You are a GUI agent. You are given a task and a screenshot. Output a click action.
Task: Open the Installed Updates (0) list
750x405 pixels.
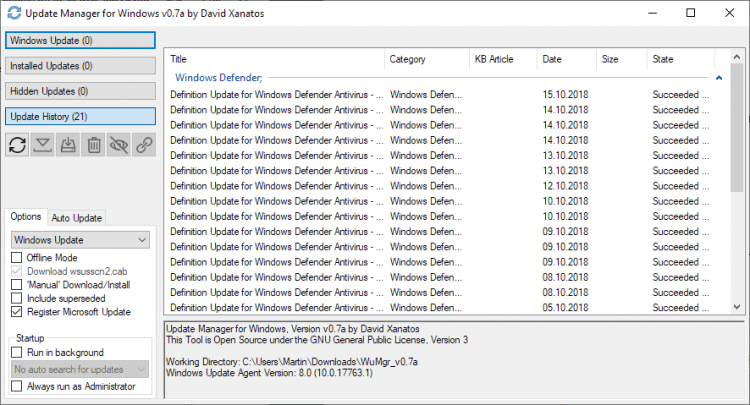pyautogui.click(x=80, y=66)
